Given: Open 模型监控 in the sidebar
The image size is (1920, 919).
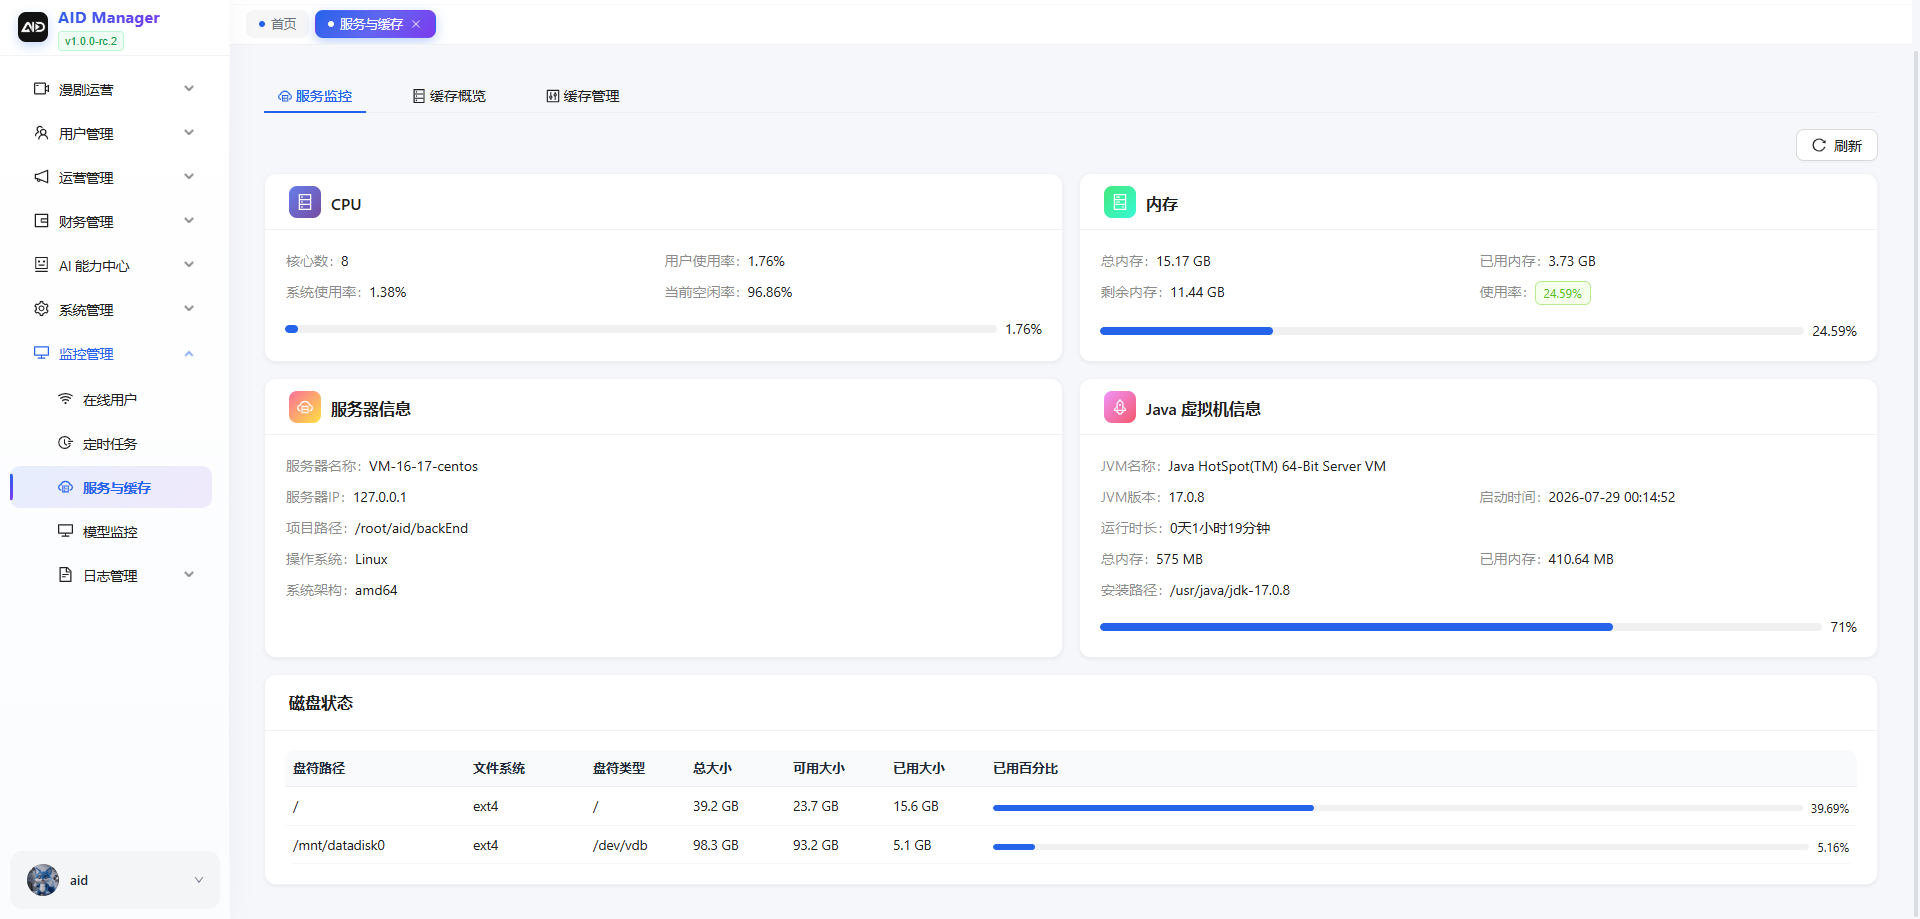Looking at the screenshot, I should [111, 531].
